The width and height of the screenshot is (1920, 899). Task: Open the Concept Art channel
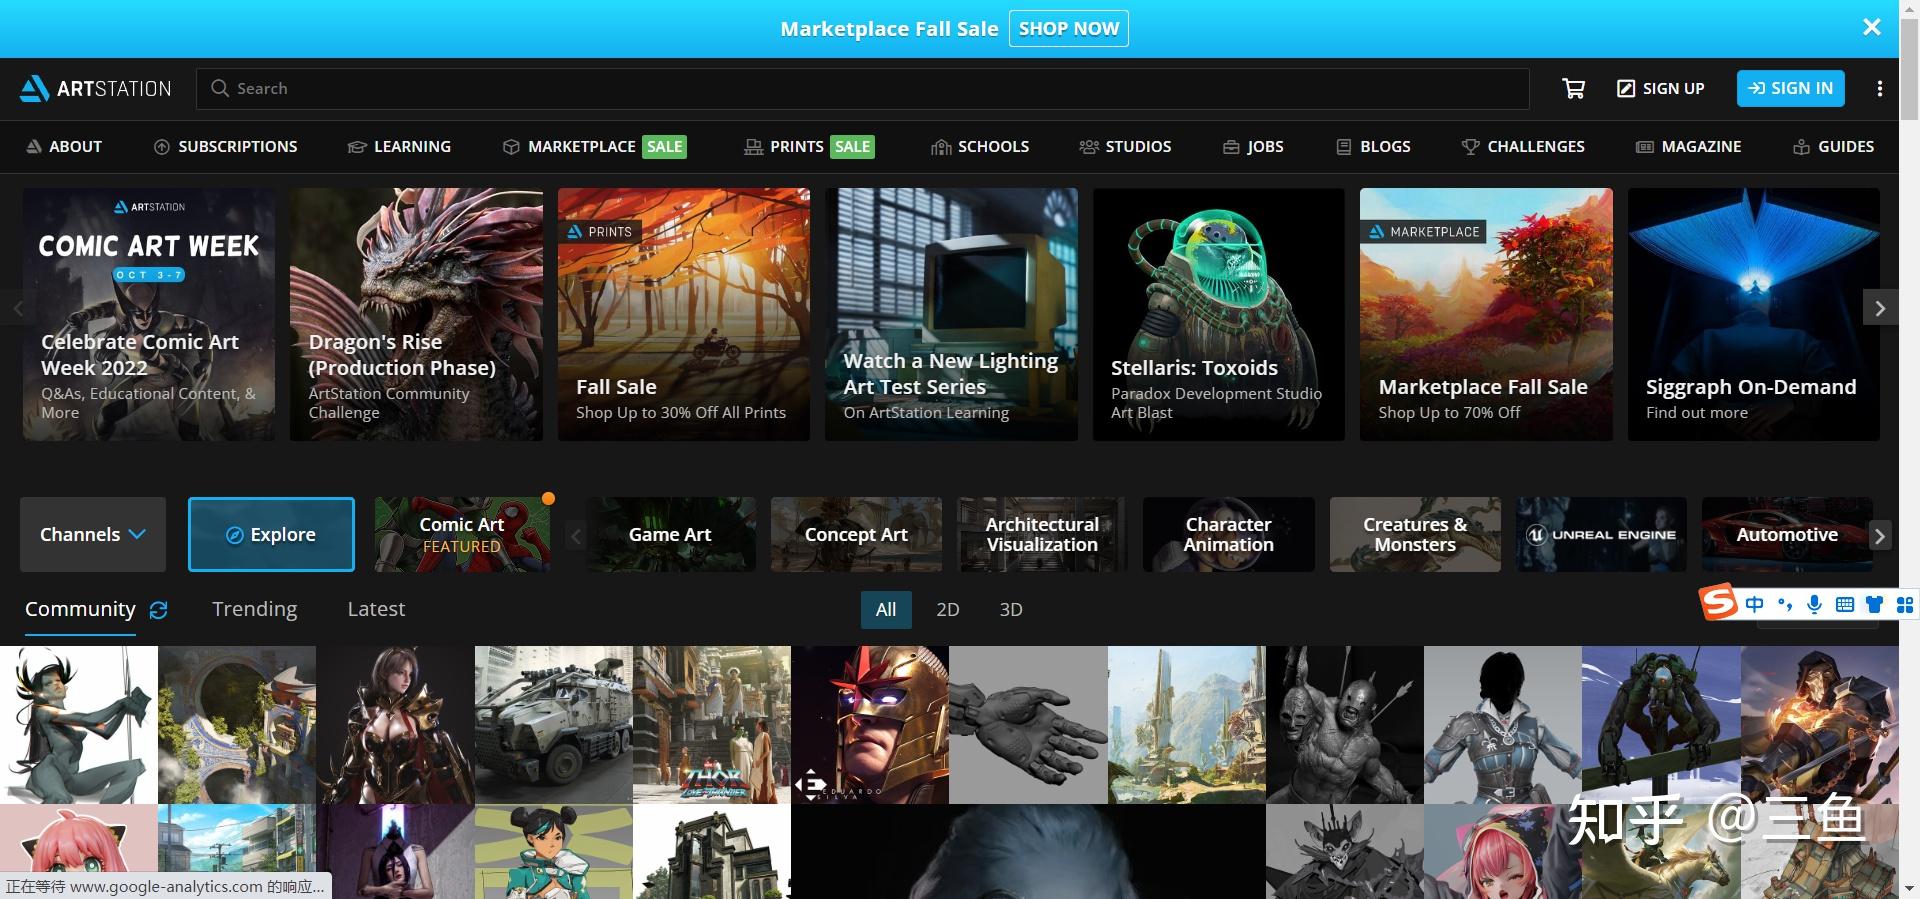point(856,534)
